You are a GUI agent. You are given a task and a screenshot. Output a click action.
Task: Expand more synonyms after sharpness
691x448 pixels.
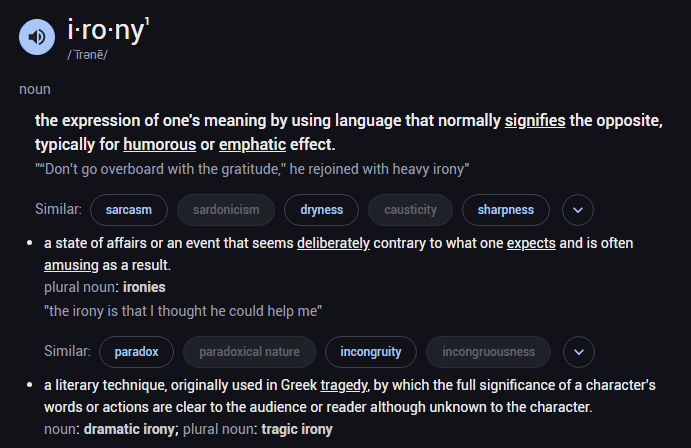[578, 210]
